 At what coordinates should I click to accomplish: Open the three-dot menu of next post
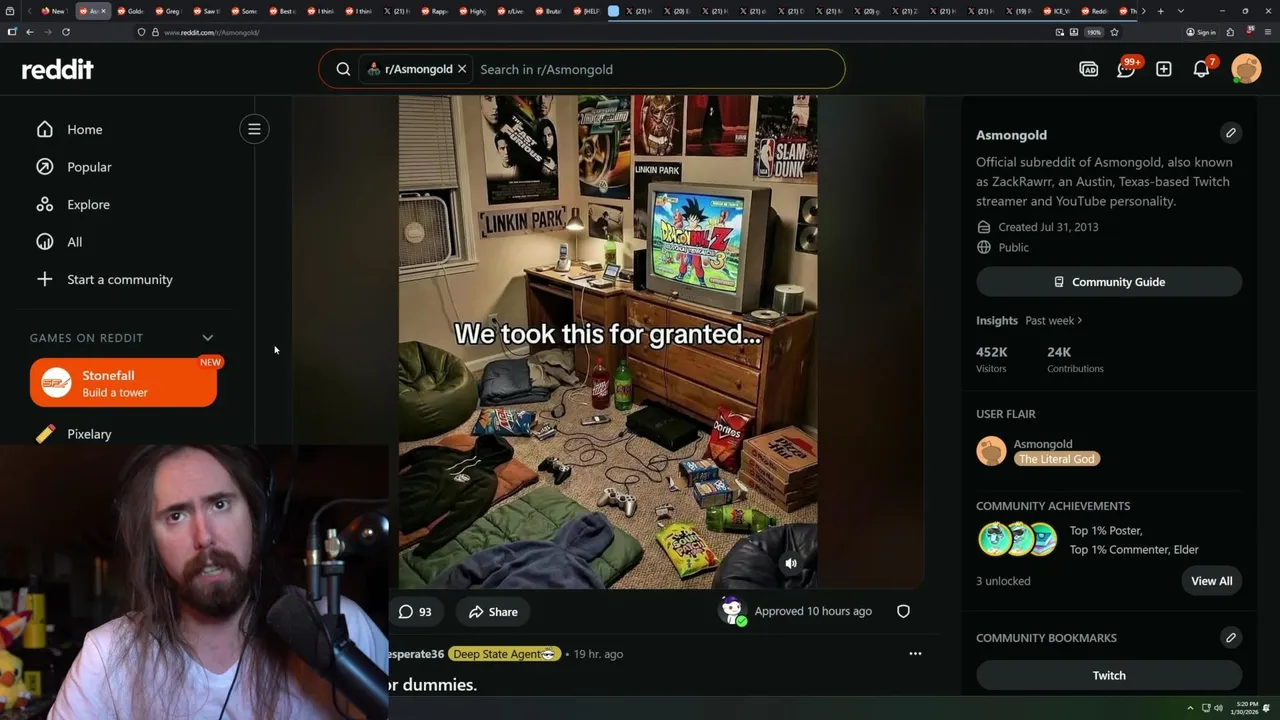coord(915,654)
